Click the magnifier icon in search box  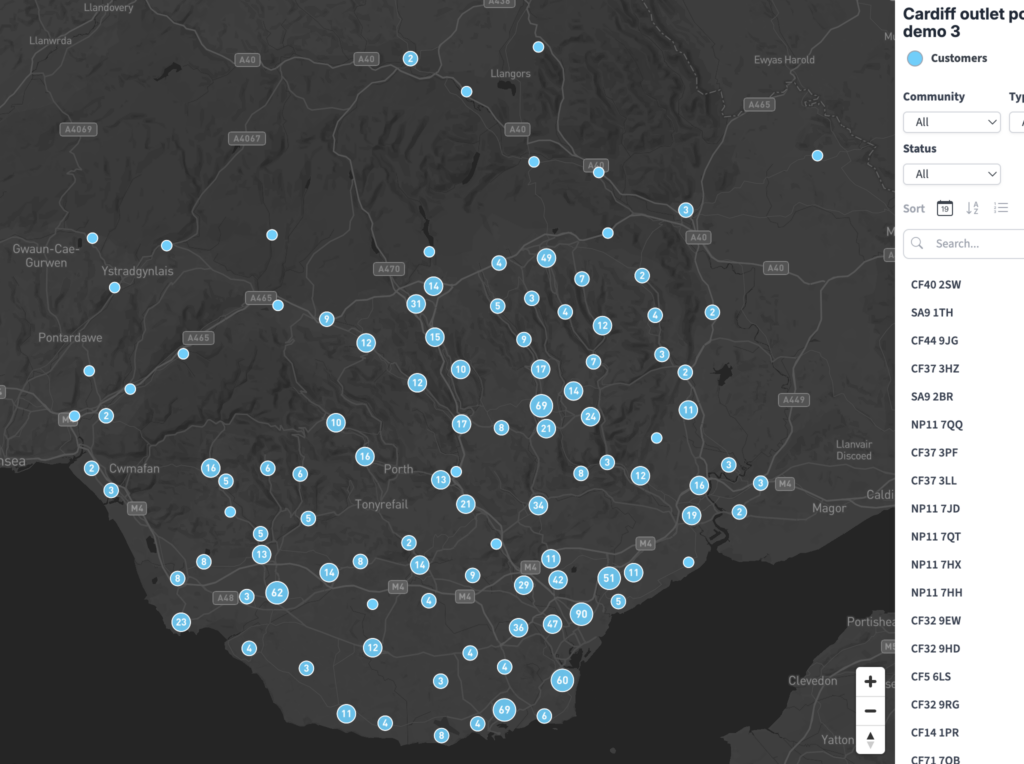pos(917,243)
